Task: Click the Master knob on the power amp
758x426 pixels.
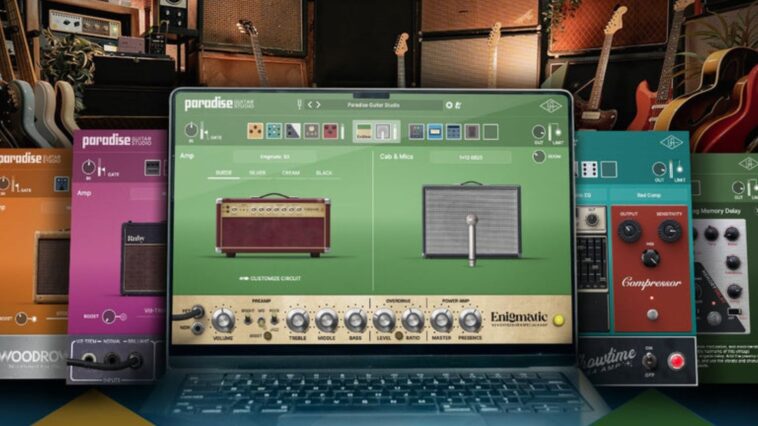Action: point(441,320)
